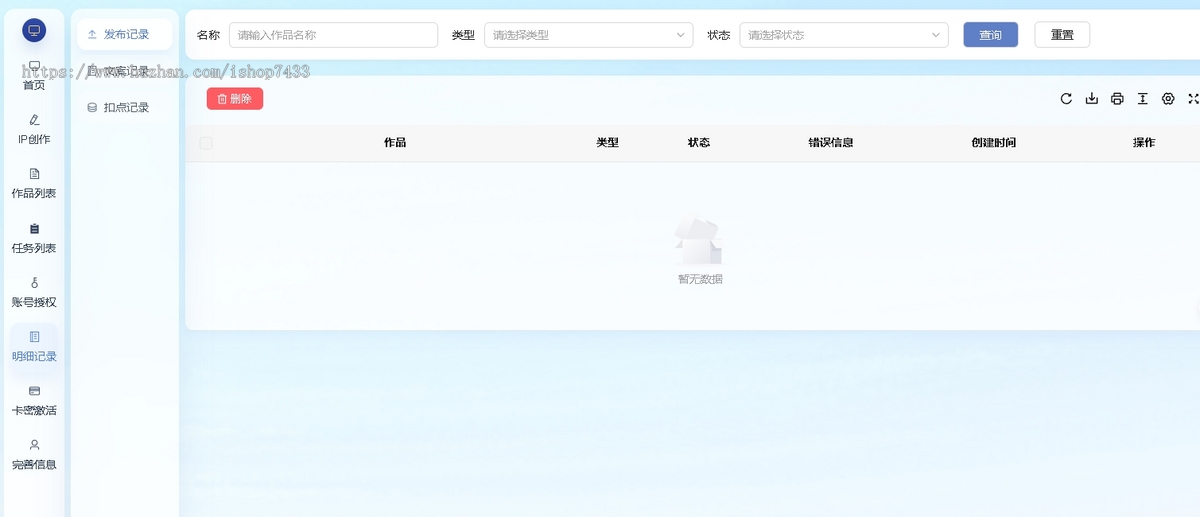
Task: Open 作品列表 from the sidebar
Action: tap(34, 184)
